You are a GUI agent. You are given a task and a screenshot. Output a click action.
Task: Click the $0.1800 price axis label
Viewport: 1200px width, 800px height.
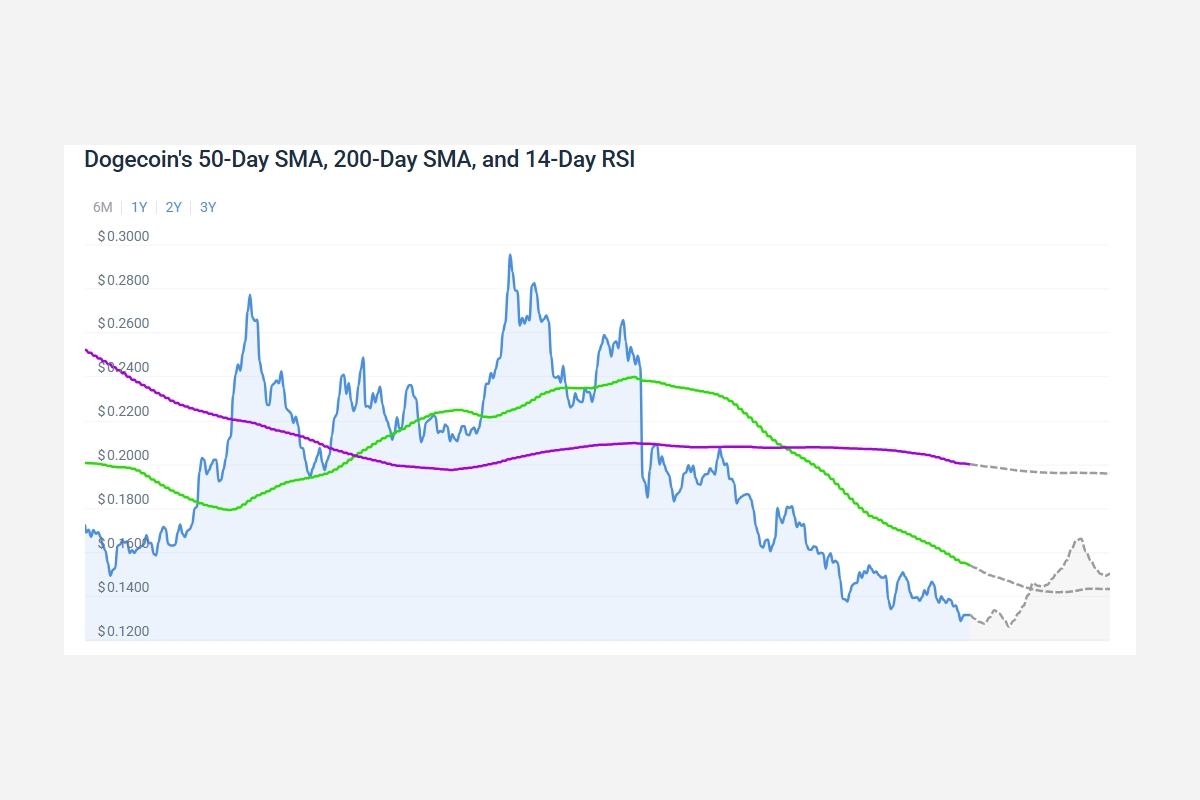click(123, 499)
